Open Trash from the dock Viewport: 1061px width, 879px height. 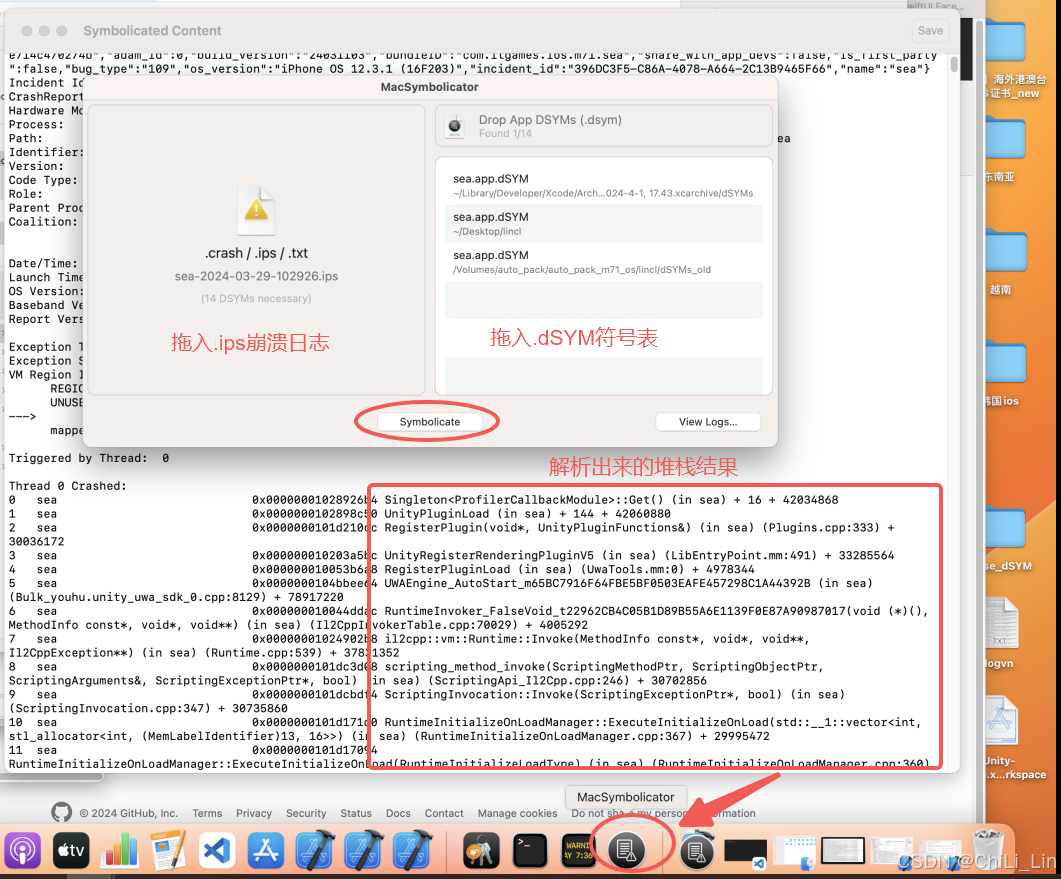(x=988, y=850)
